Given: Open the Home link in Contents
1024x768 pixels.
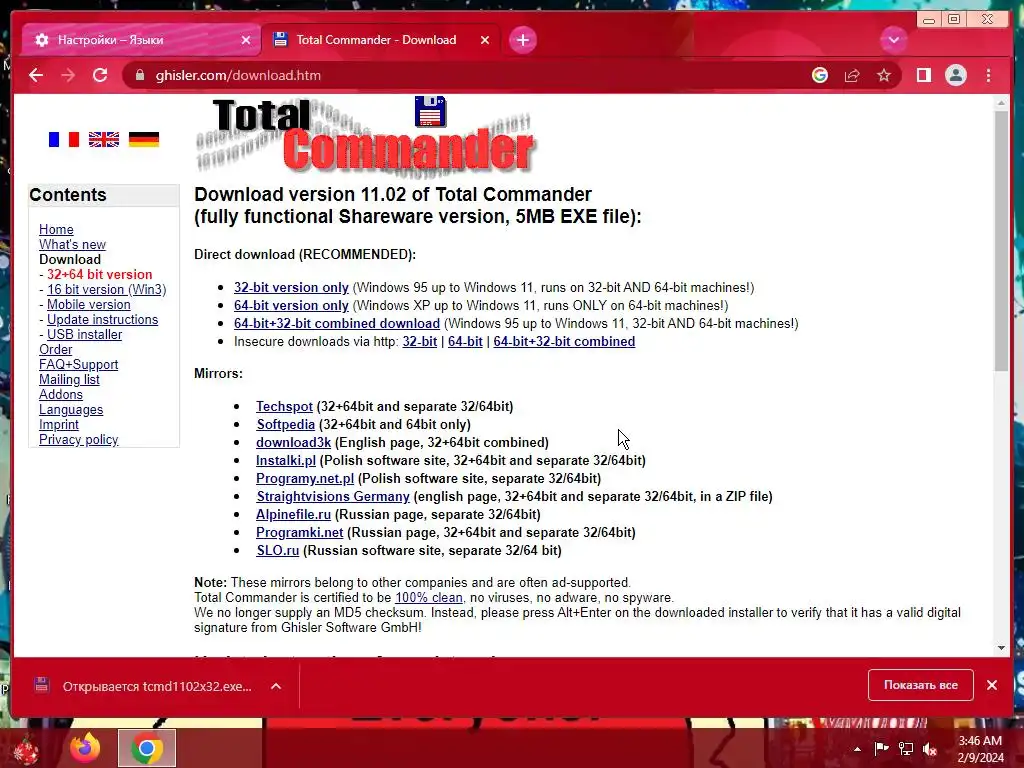Looking at the screenshot, I should pos(56,229).
